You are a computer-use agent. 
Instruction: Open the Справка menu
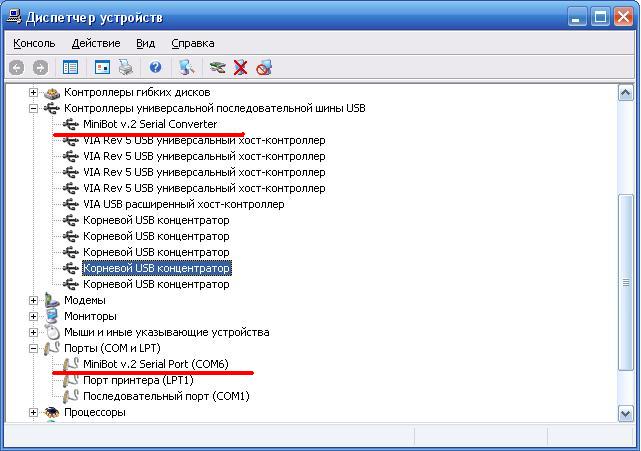(x=193, y=43)
